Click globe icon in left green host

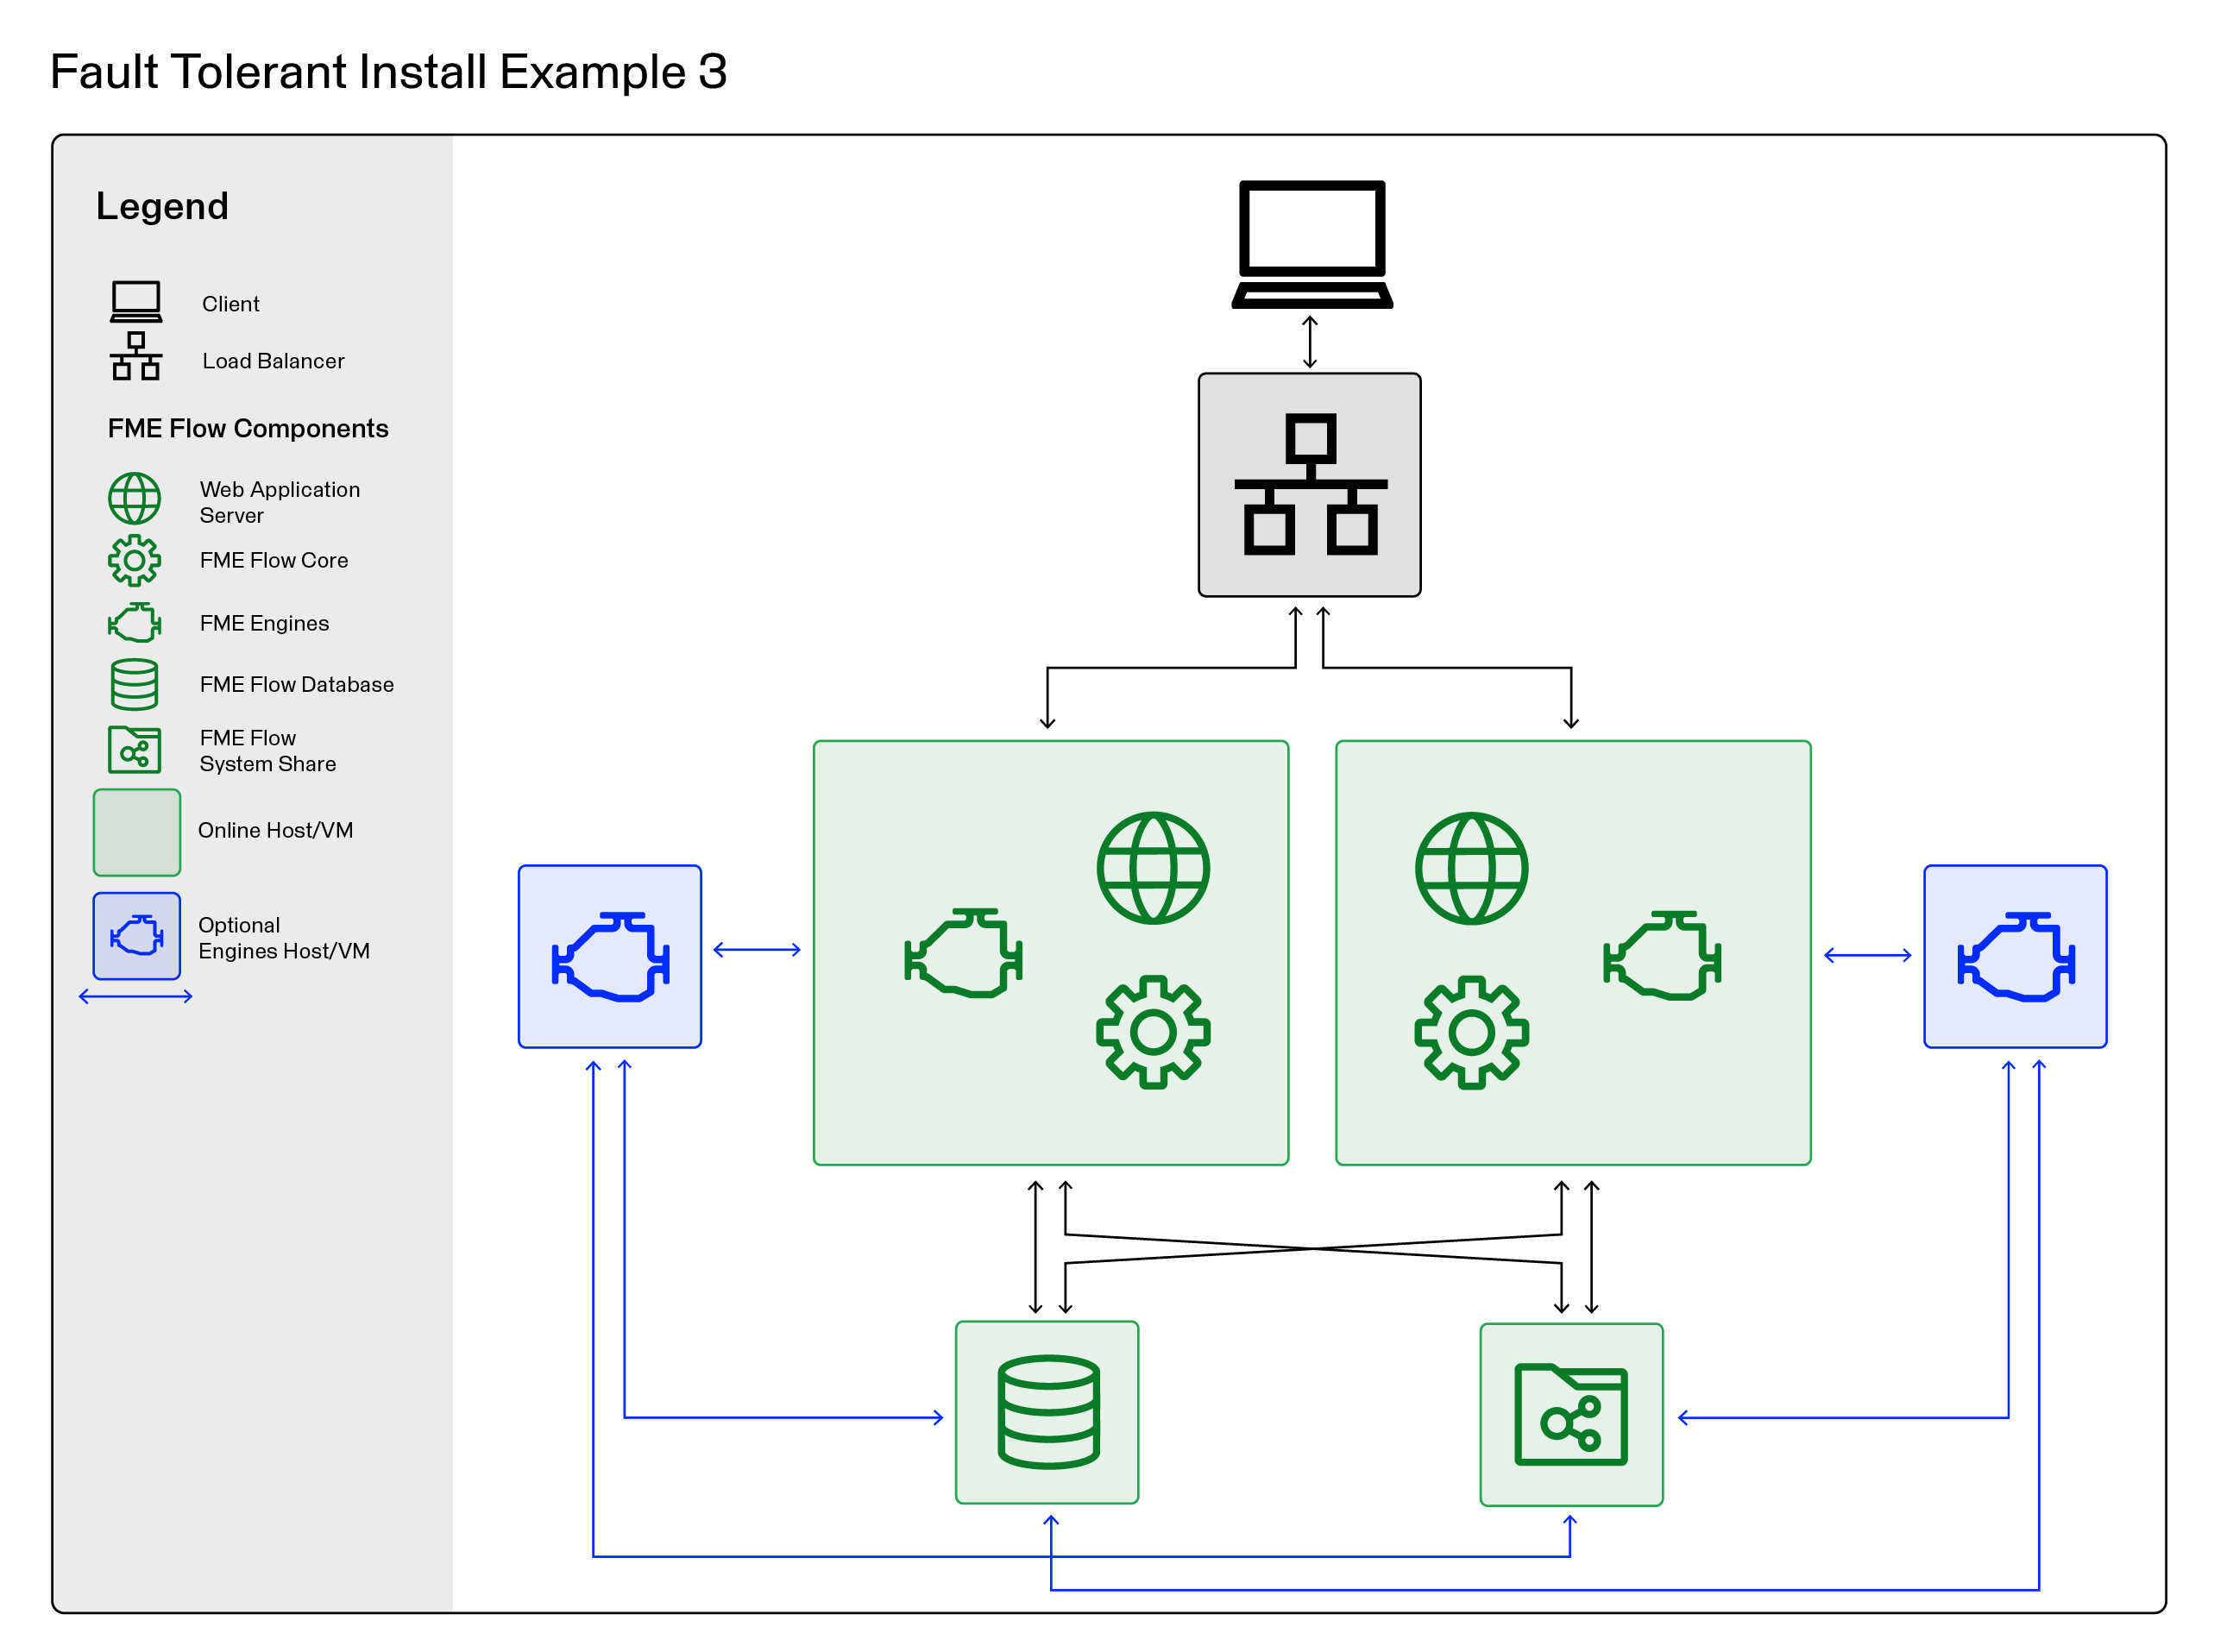pos(1152,867)
